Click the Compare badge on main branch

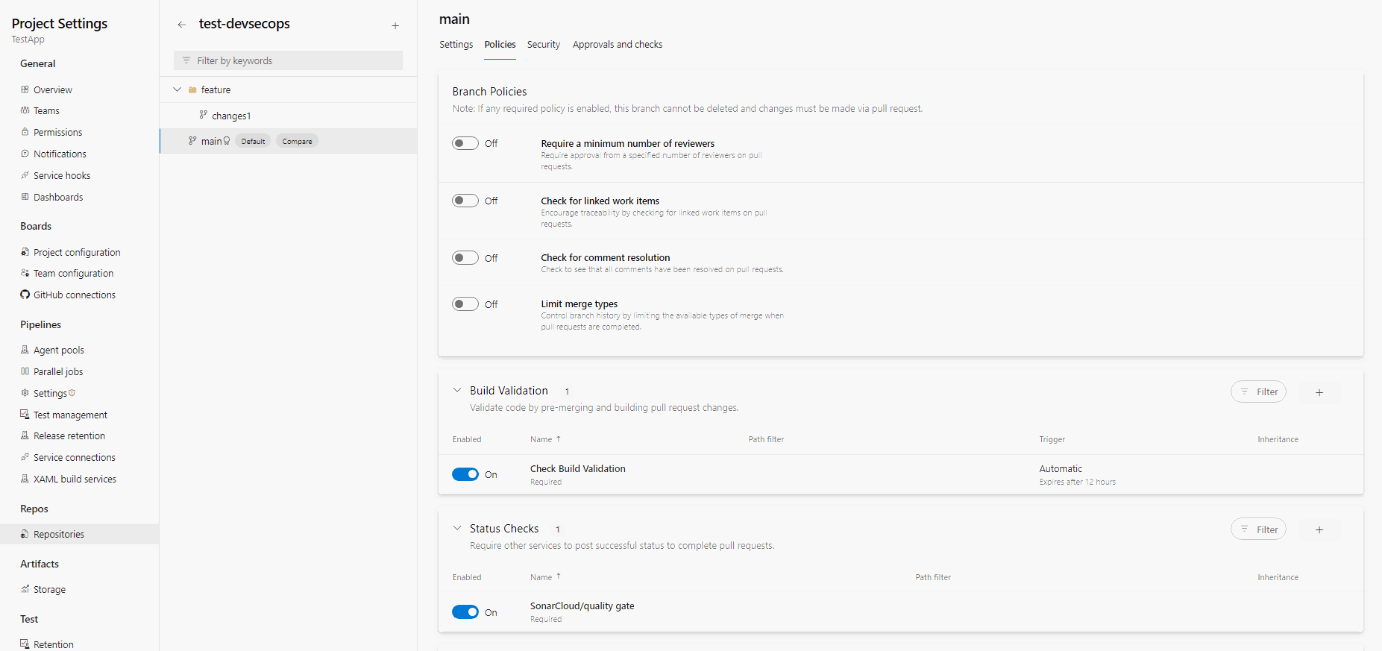[297, 142]
